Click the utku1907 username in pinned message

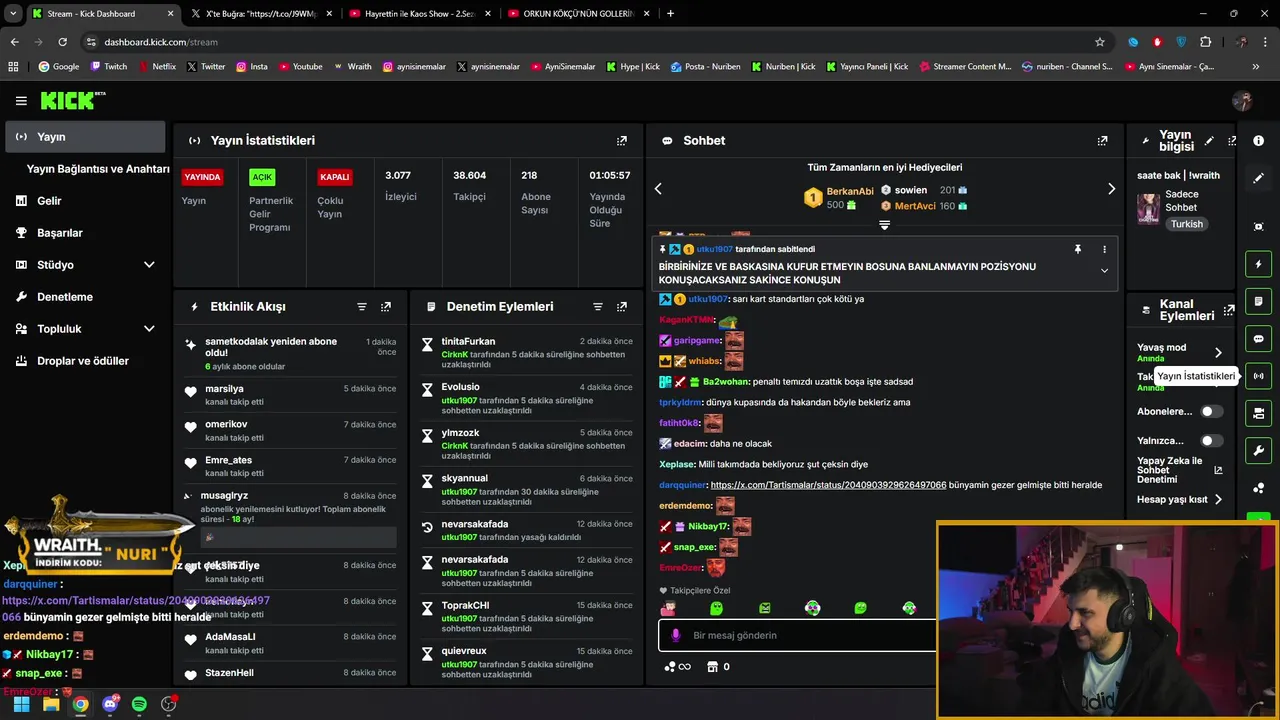(x=715, y=249)
